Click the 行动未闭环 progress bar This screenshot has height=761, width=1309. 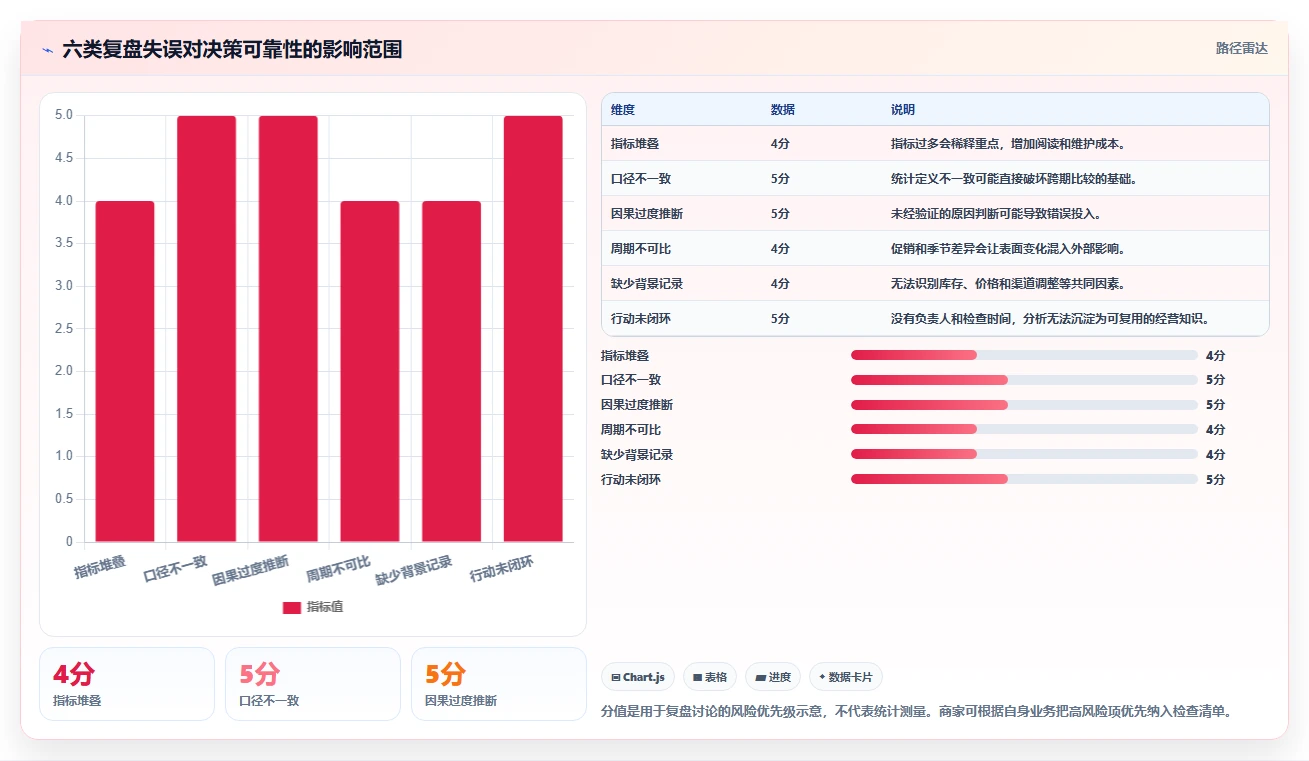[1024, 480]
